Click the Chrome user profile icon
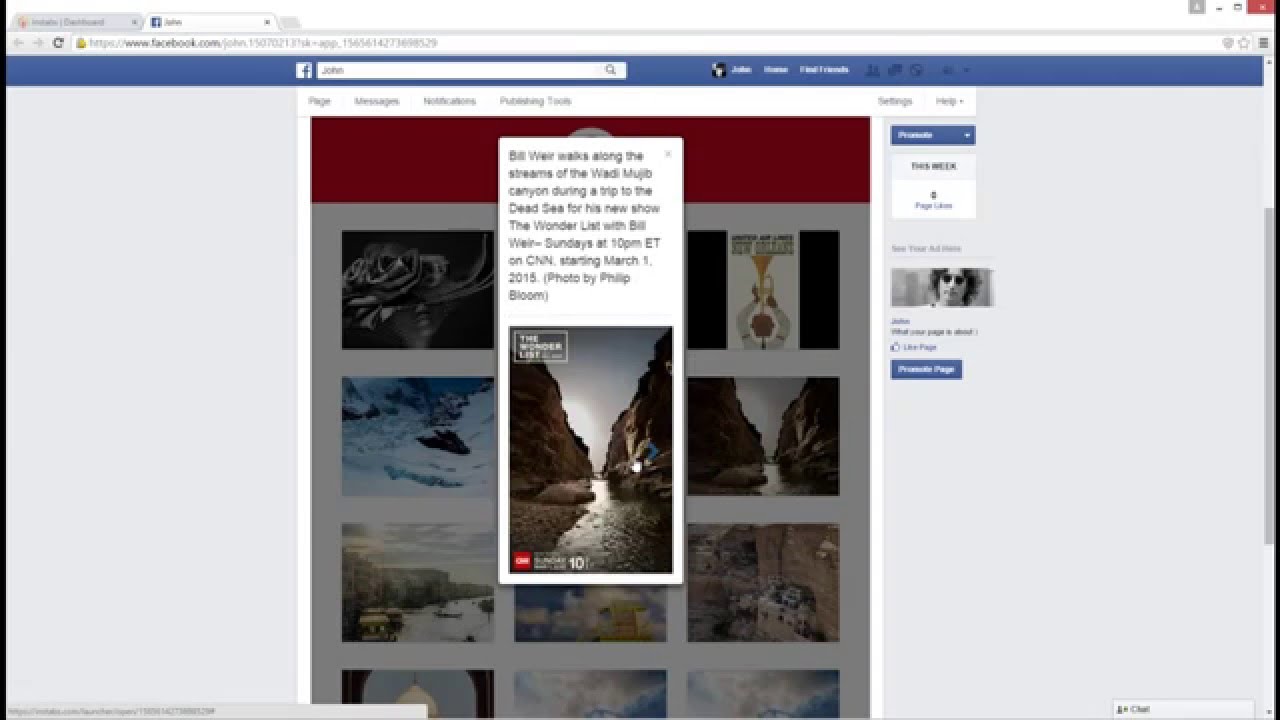This screenshot has height=720, width=1280. click(x=1197, y=7)
